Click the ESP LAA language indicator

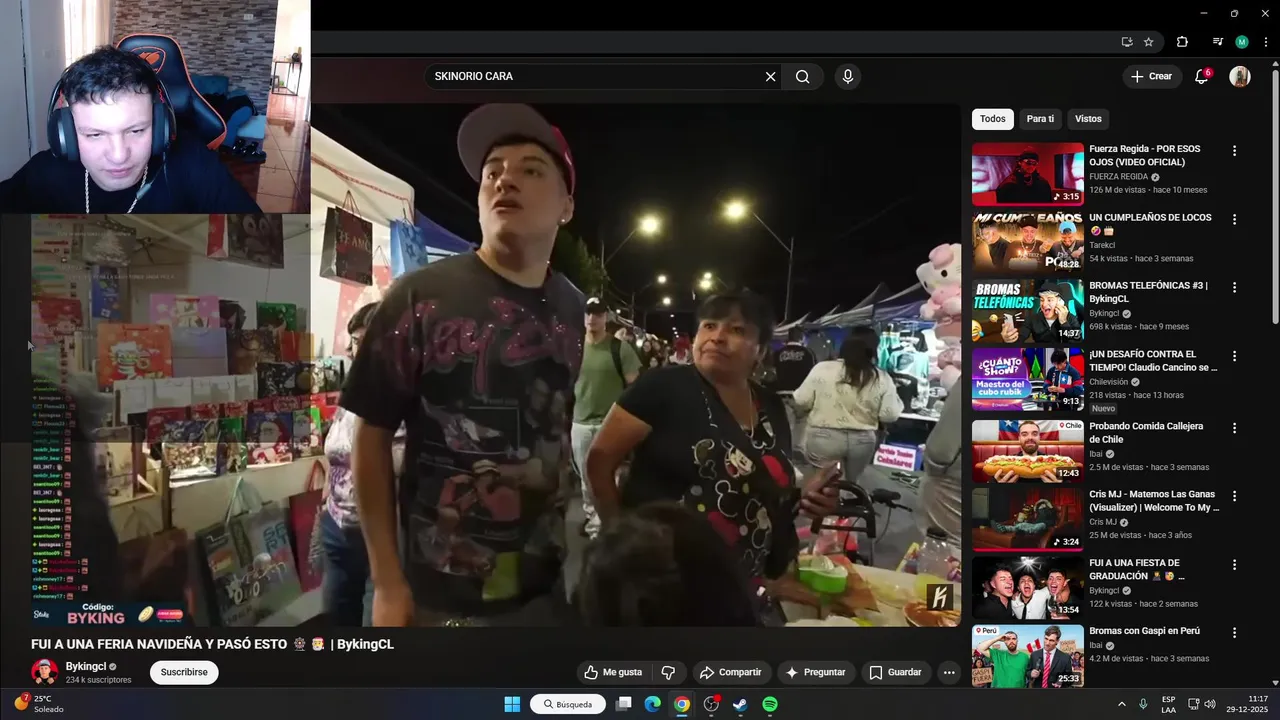pyautogui.click(x=1169, y=704)
